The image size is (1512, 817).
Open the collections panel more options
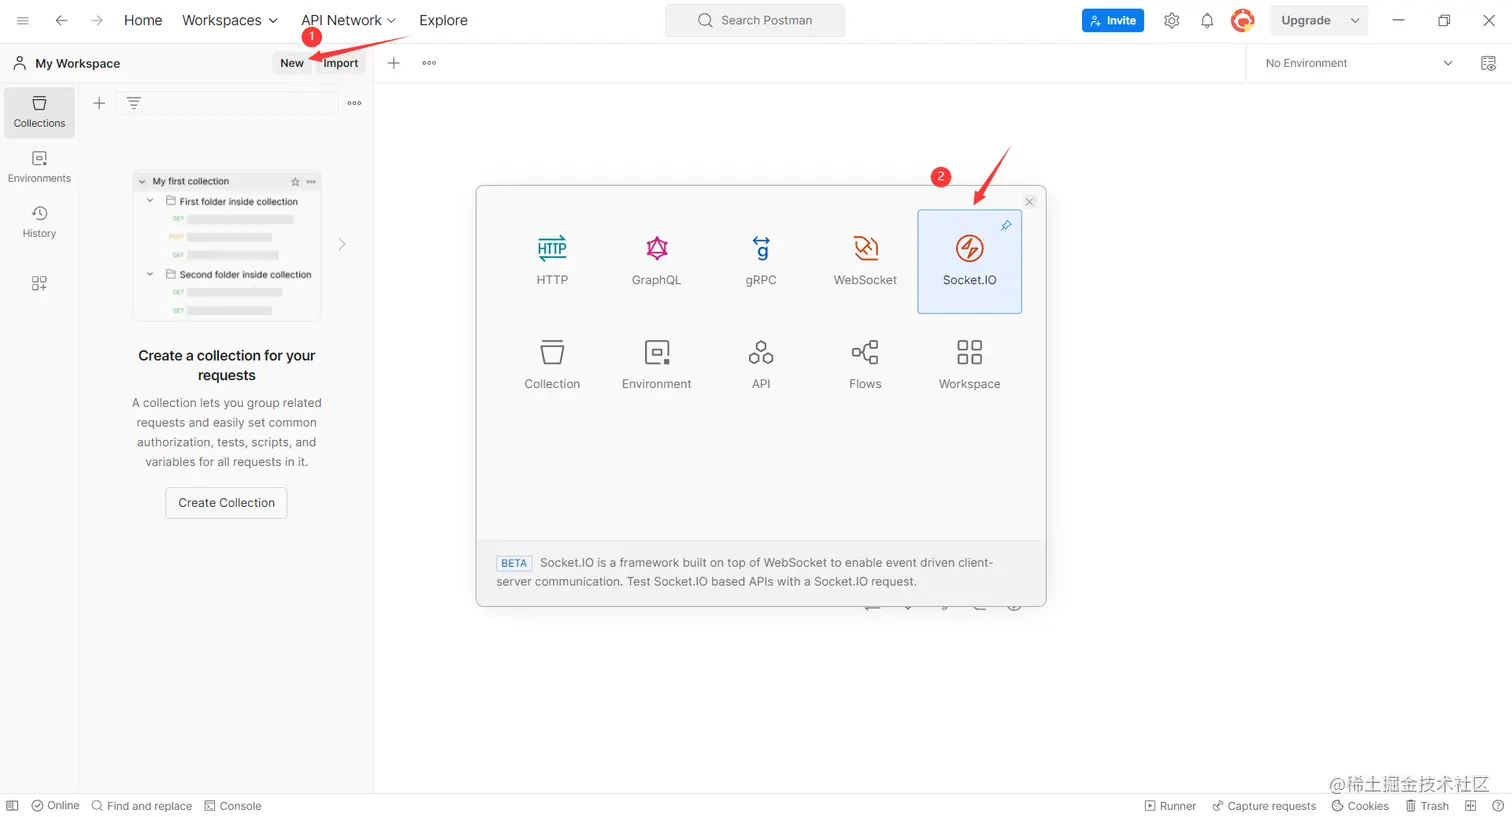[354, 103]
